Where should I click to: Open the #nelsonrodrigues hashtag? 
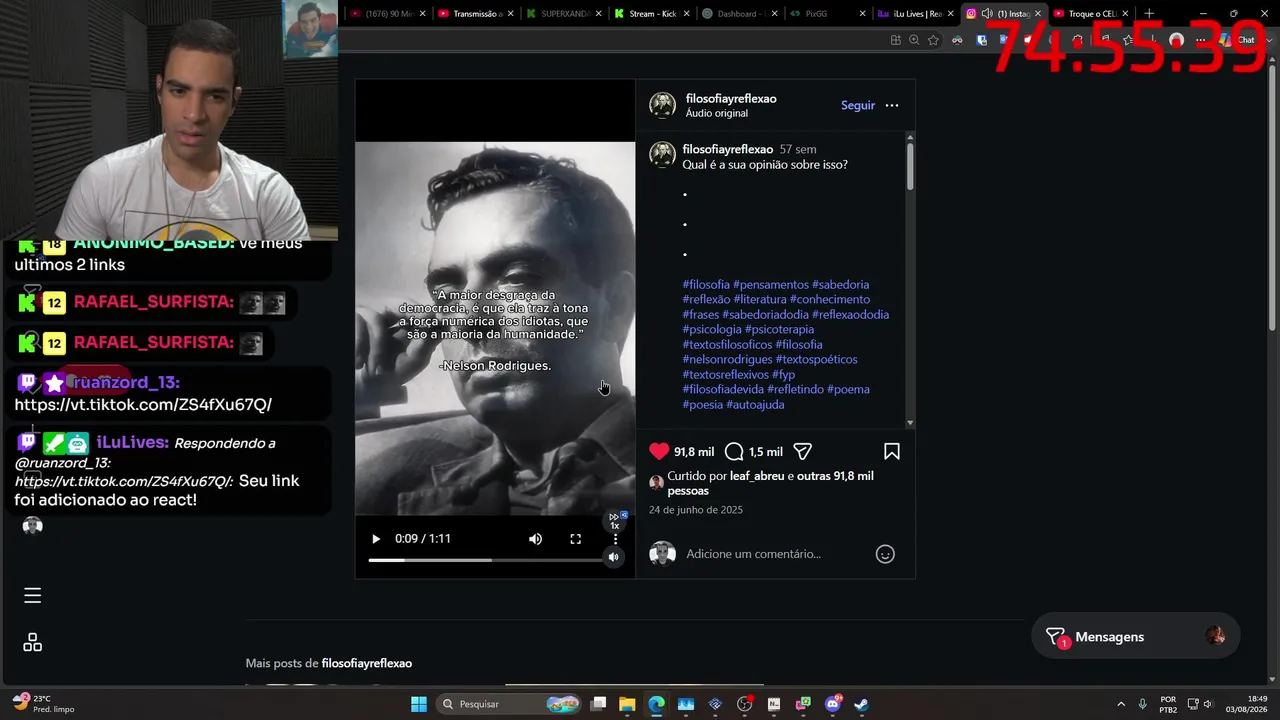click(x=728, y=360)
